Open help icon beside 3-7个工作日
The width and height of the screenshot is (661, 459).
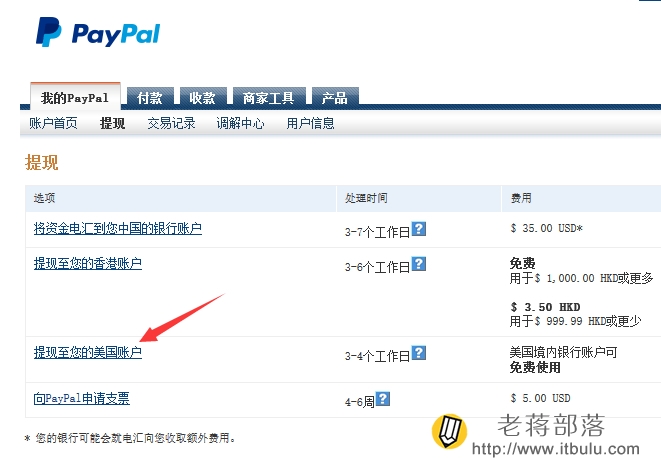coord(419,229)
